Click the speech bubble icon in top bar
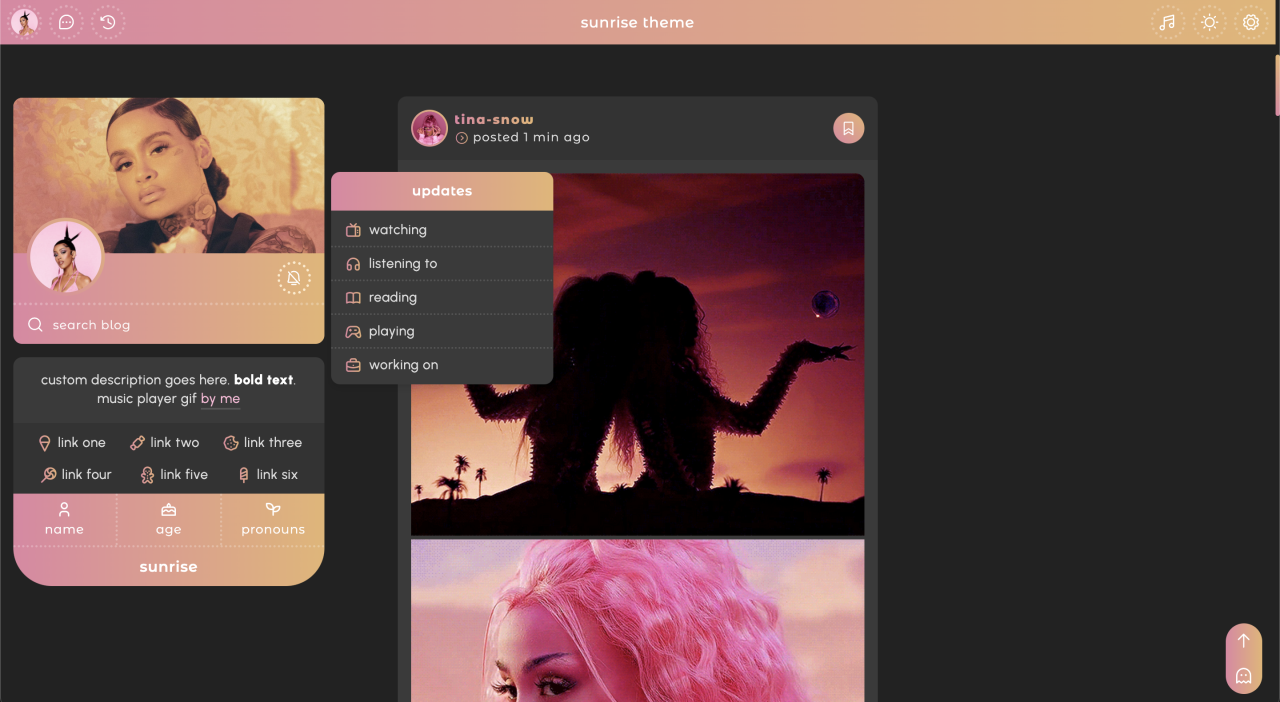Image resolution: width=1280 pixels, height=702 pixels. [67, 22]
